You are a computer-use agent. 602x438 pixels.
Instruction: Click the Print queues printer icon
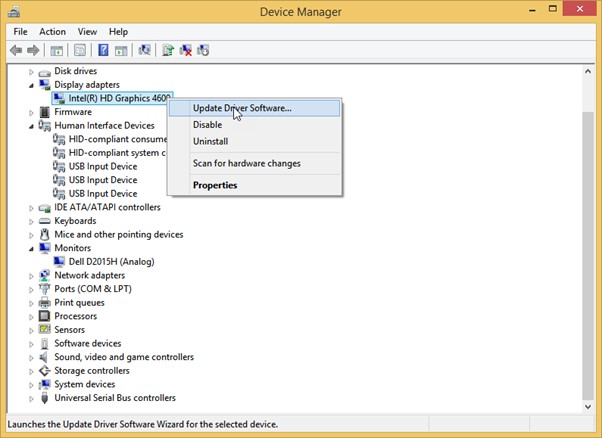click(x=45, y=302)
